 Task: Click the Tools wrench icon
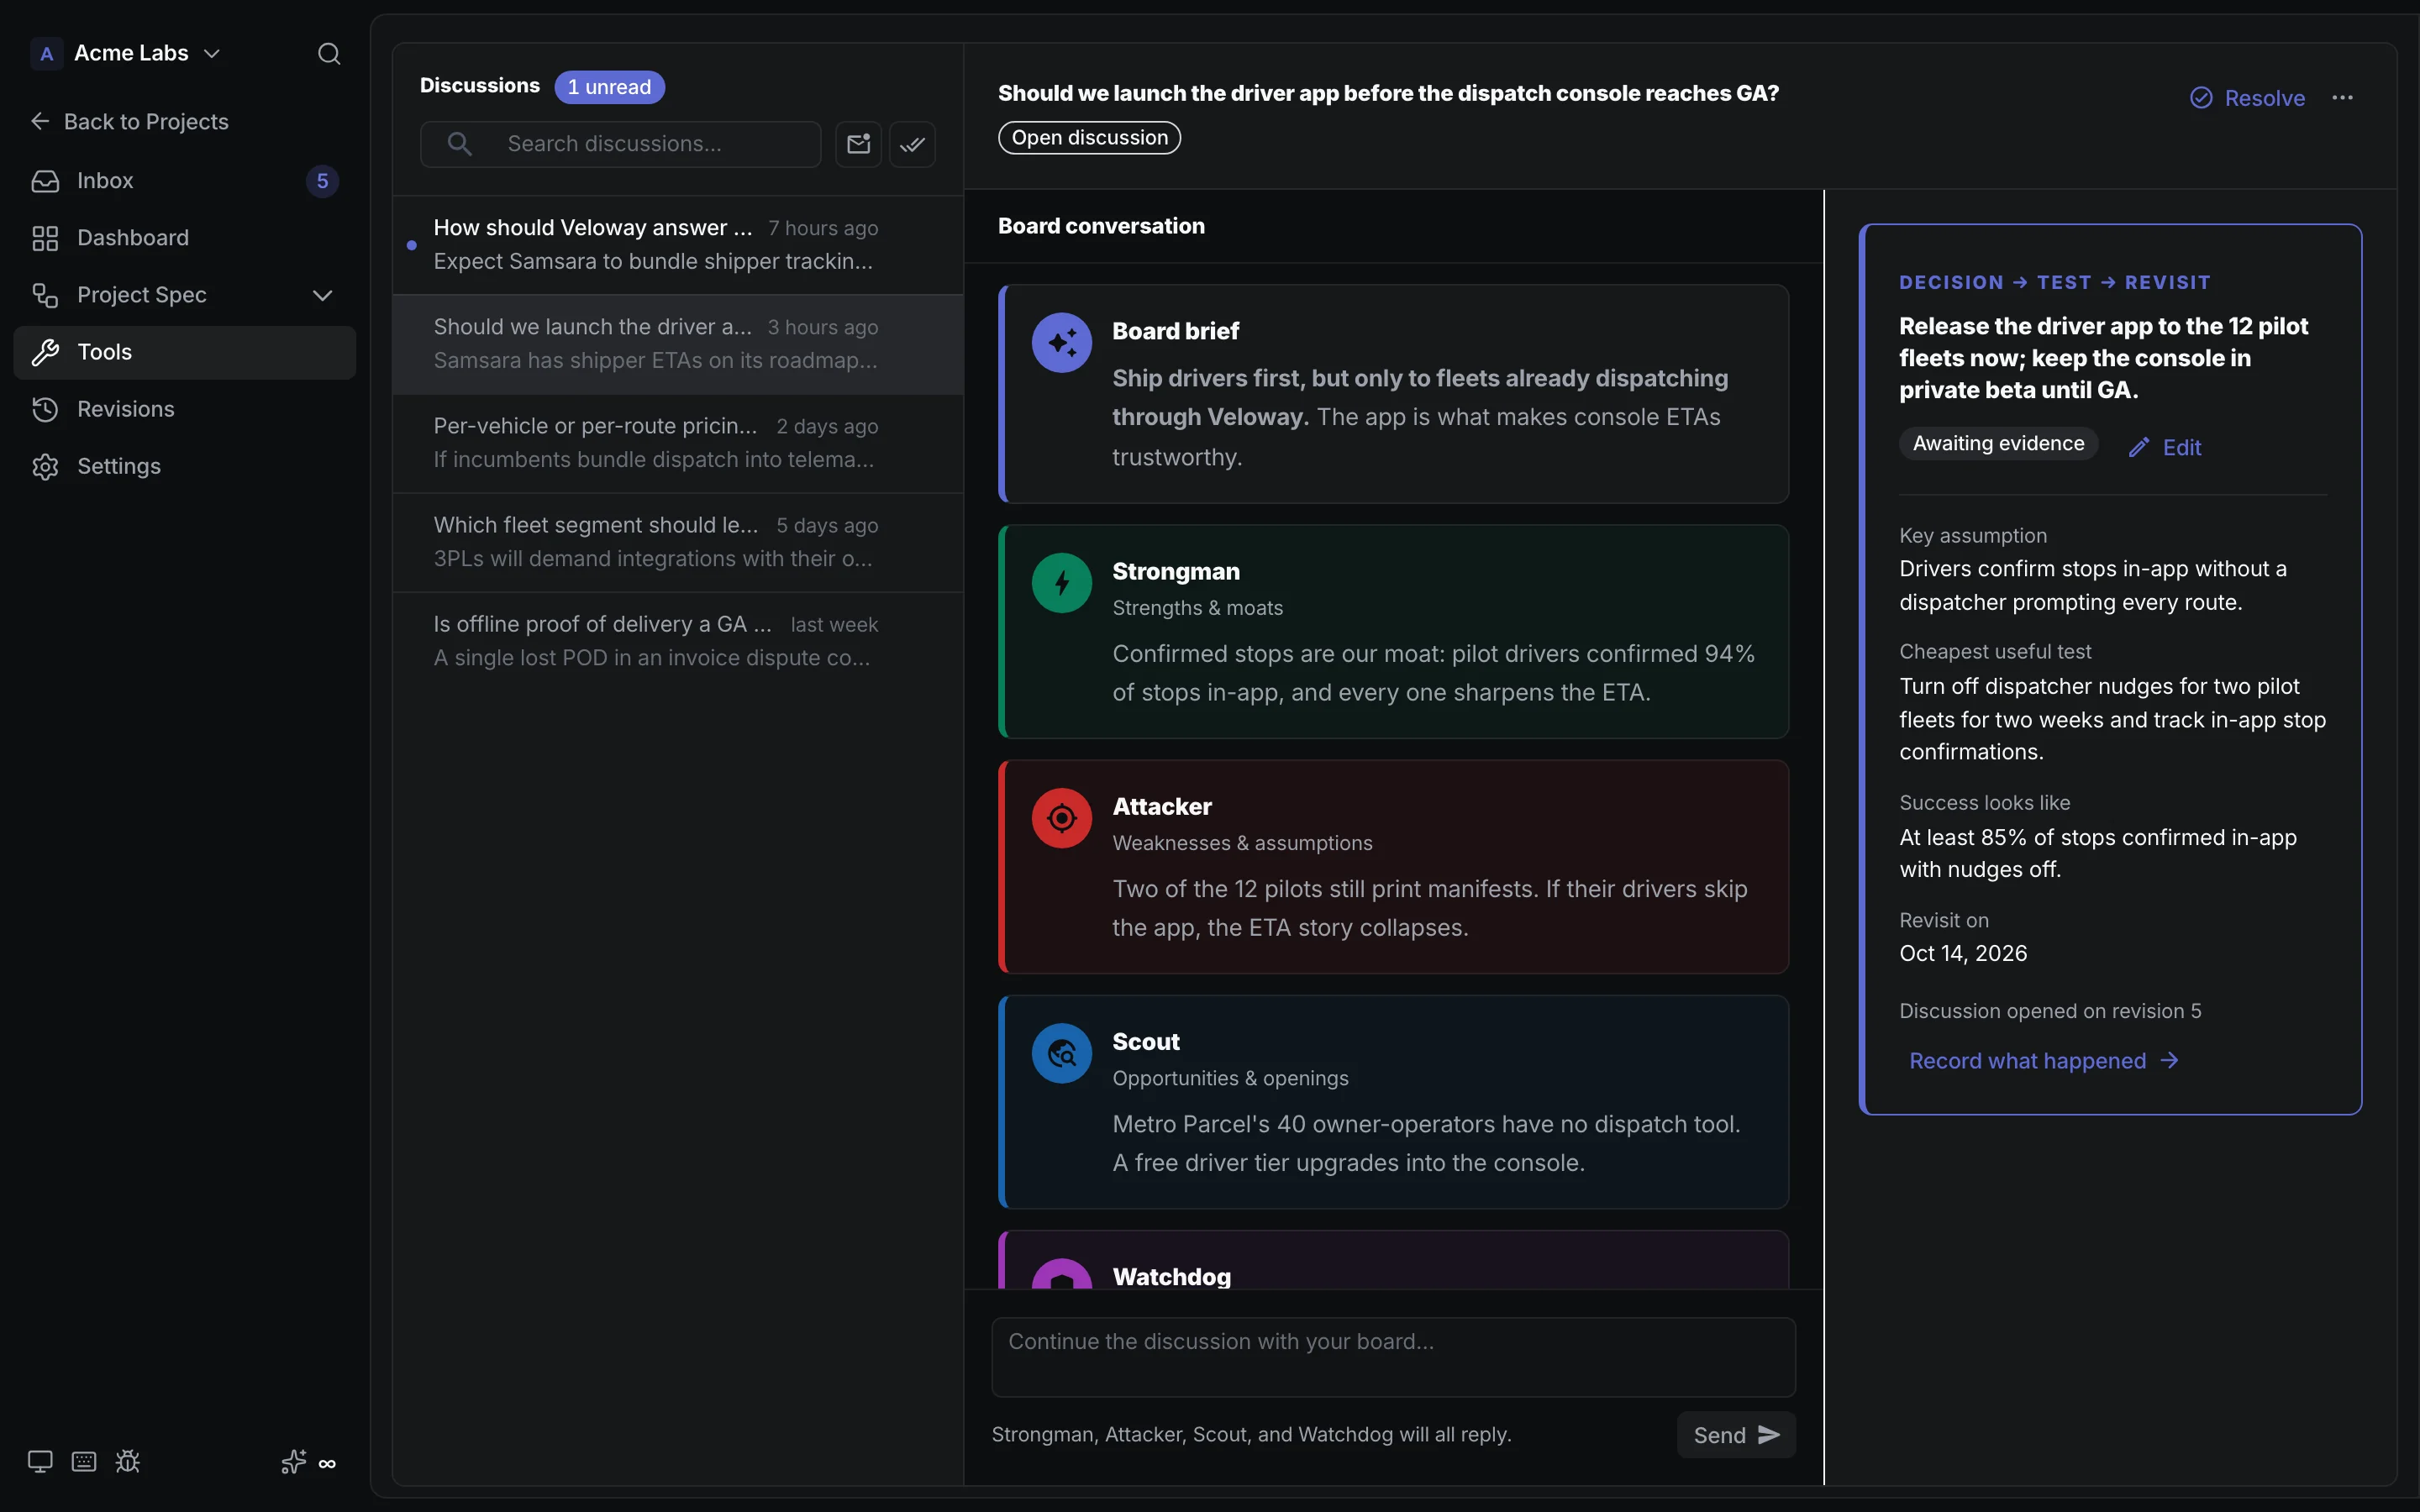pyautogui.click(x=45, y=352)
